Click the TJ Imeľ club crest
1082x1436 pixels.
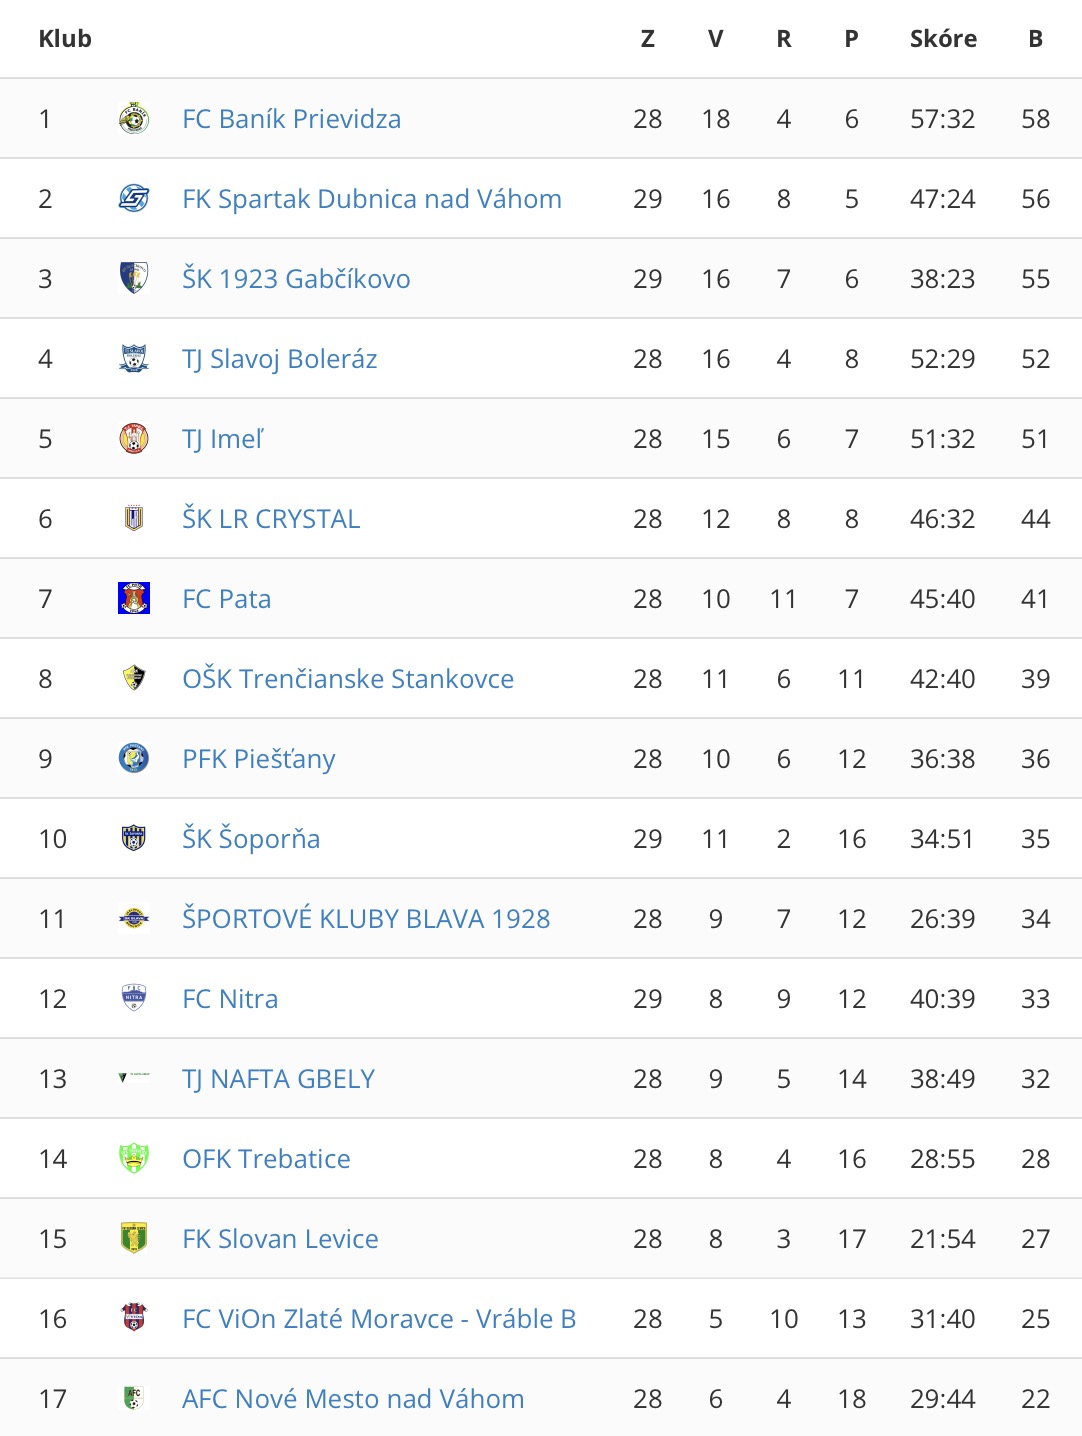(134, 439)
